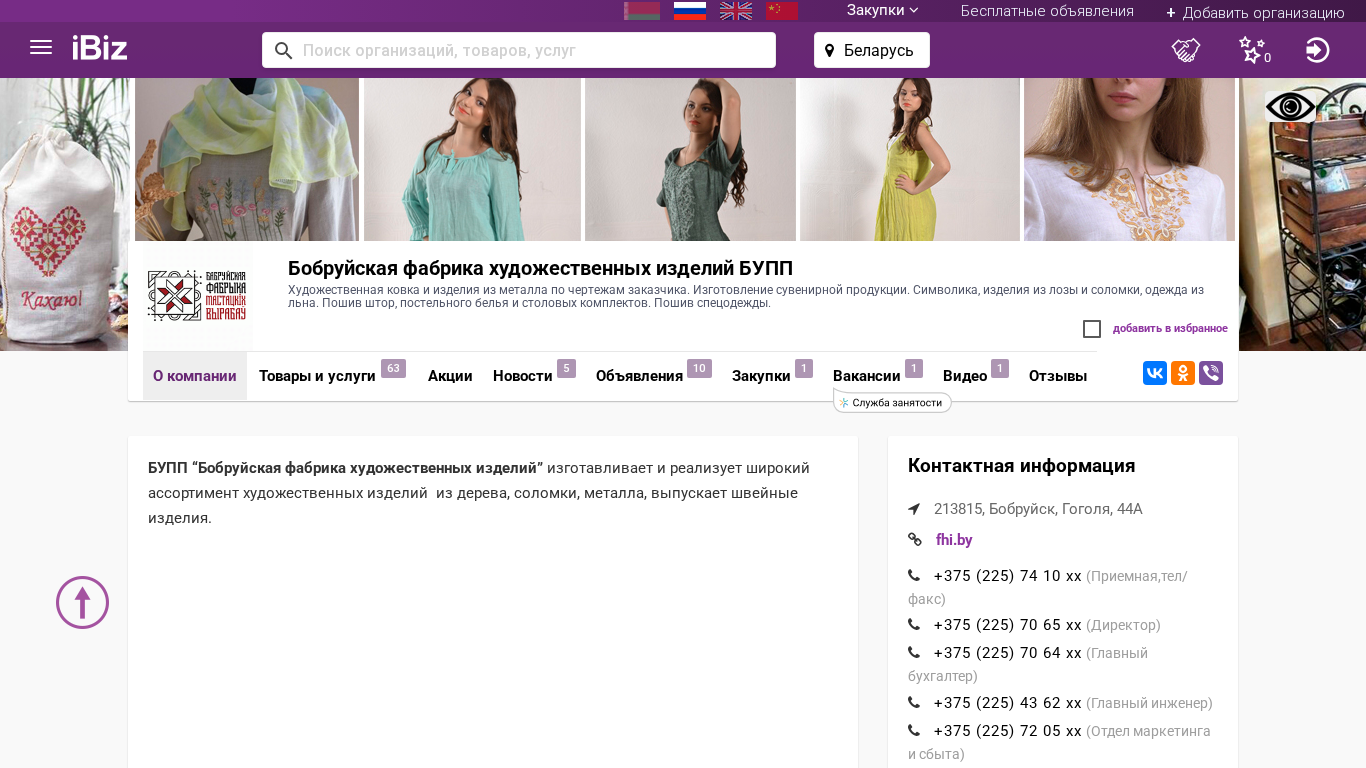Click the Служба занятости badge
This screenshot has height=768, width=1366.
tap(892, 402)
